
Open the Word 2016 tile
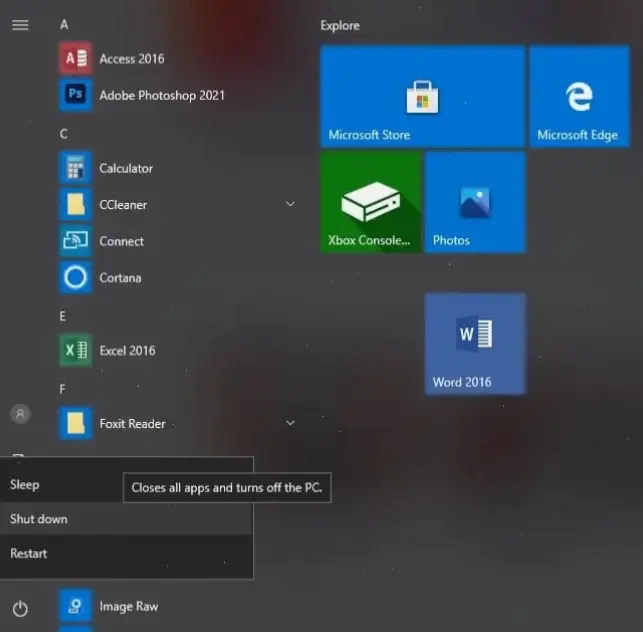point(475,344)
